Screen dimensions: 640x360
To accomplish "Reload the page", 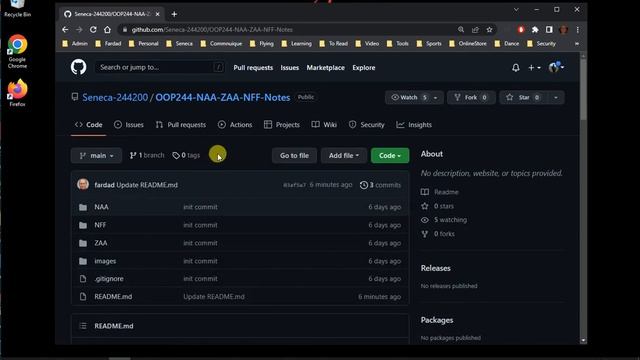I will point(93,30).
